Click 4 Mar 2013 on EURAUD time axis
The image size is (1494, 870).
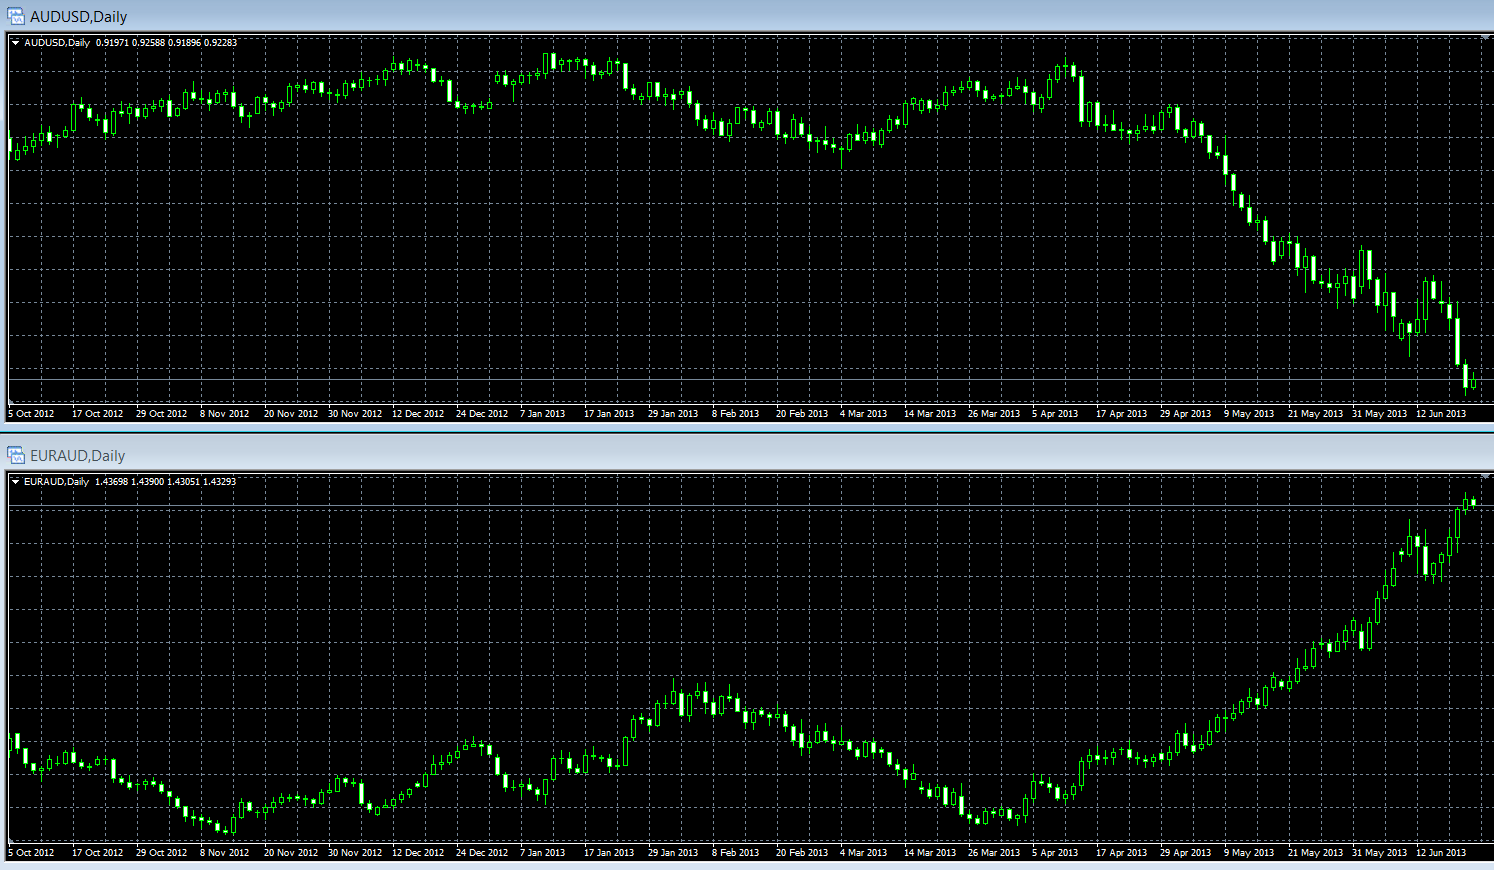863,853
